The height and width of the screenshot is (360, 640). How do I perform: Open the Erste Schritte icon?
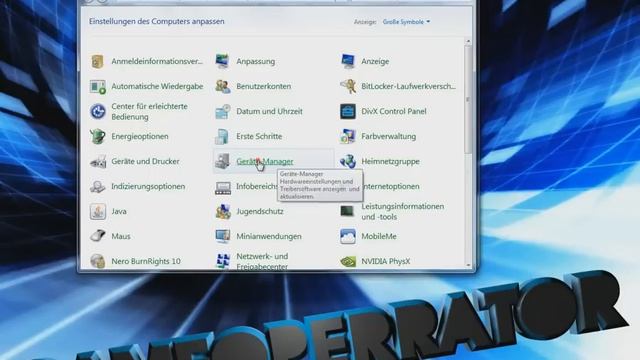click(222, 136)
